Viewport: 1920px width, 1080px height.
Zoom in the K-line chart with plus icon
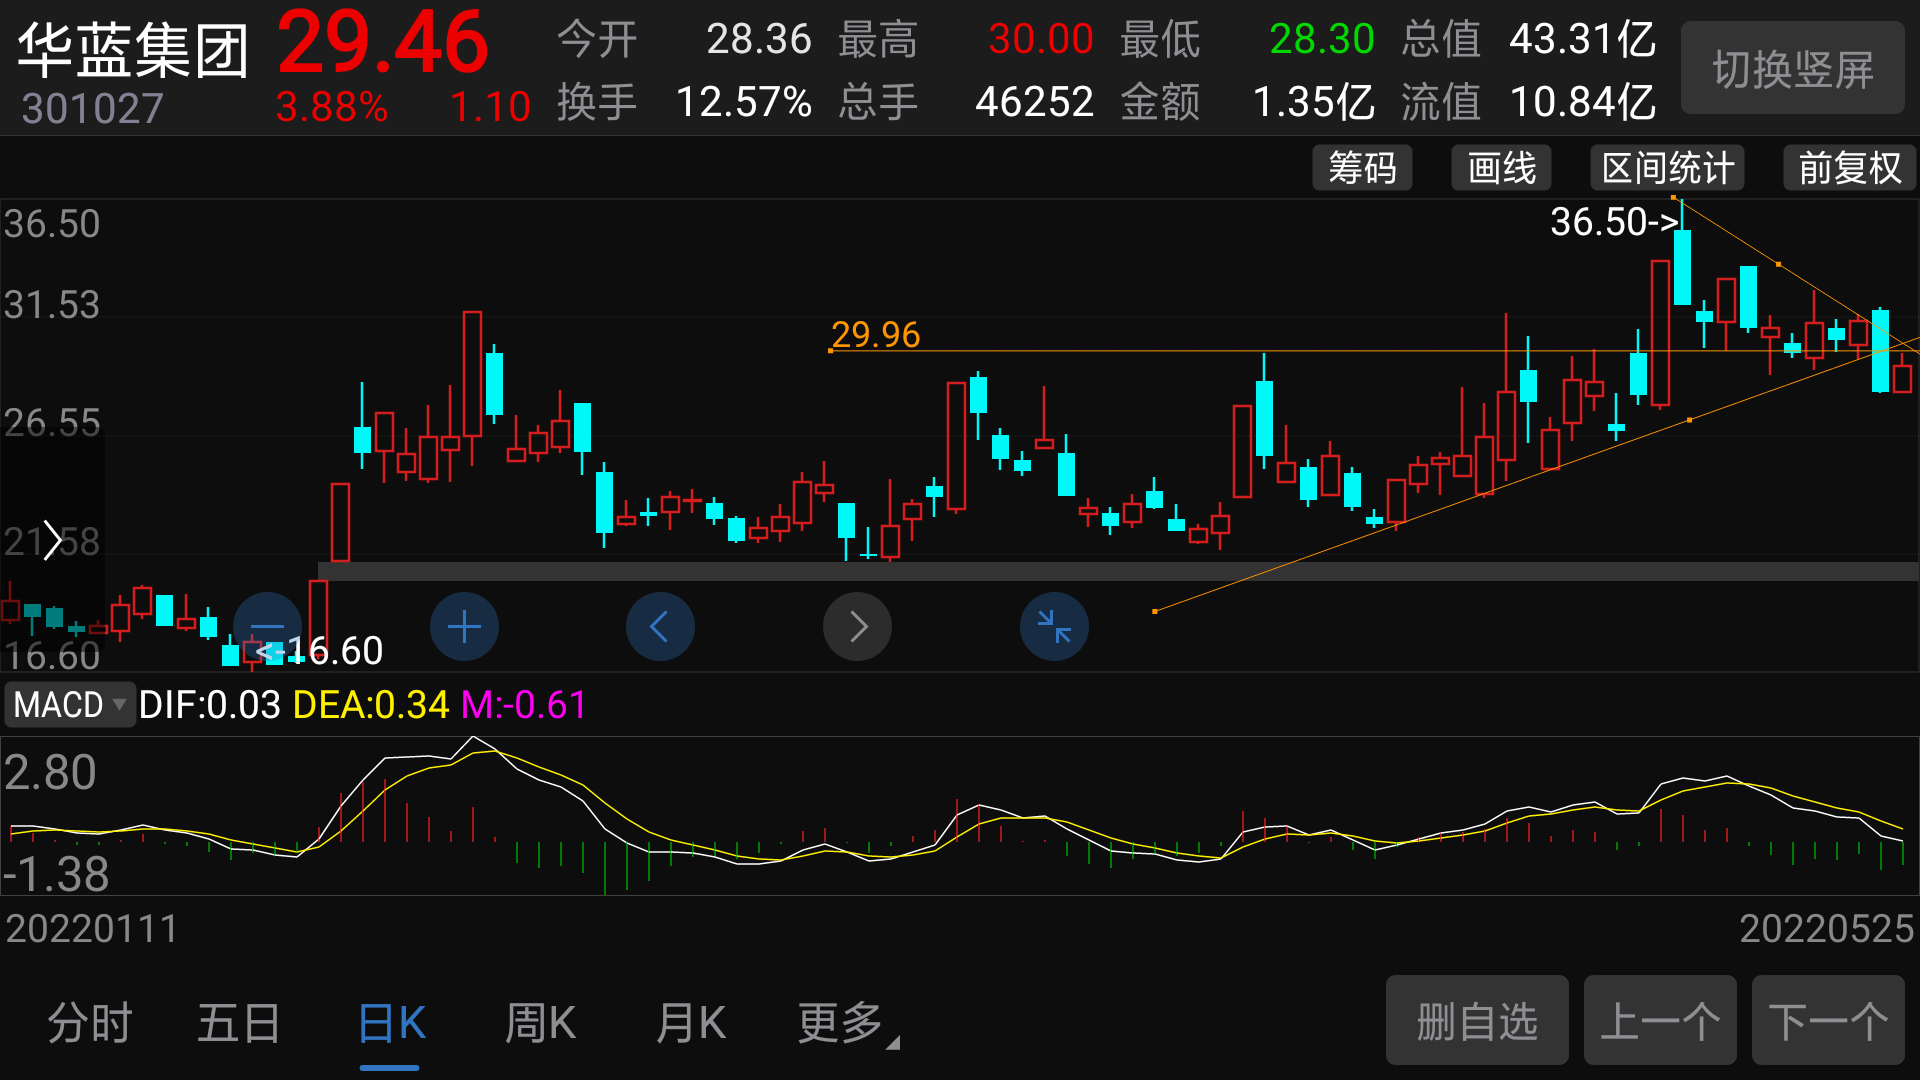[x=463, y=626]
